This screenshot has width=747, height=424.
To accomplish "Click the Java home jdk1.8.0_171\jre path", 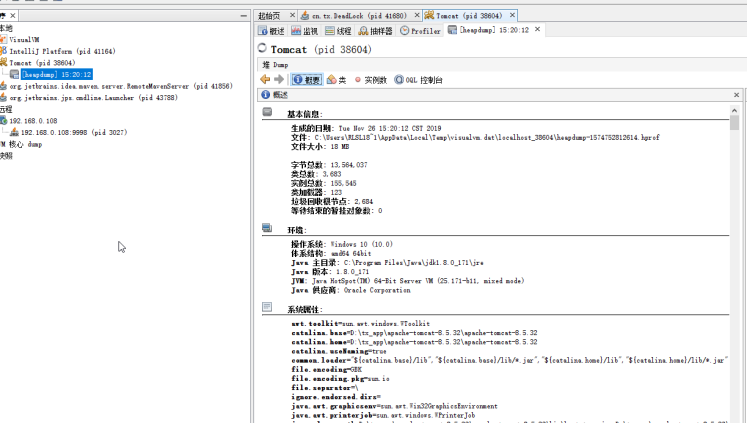I will pos(414,262).
